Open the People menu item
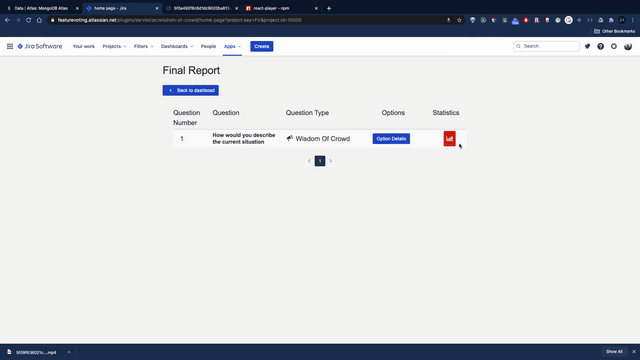This screenshot has height=360, width=640. [x=208, y=47]
